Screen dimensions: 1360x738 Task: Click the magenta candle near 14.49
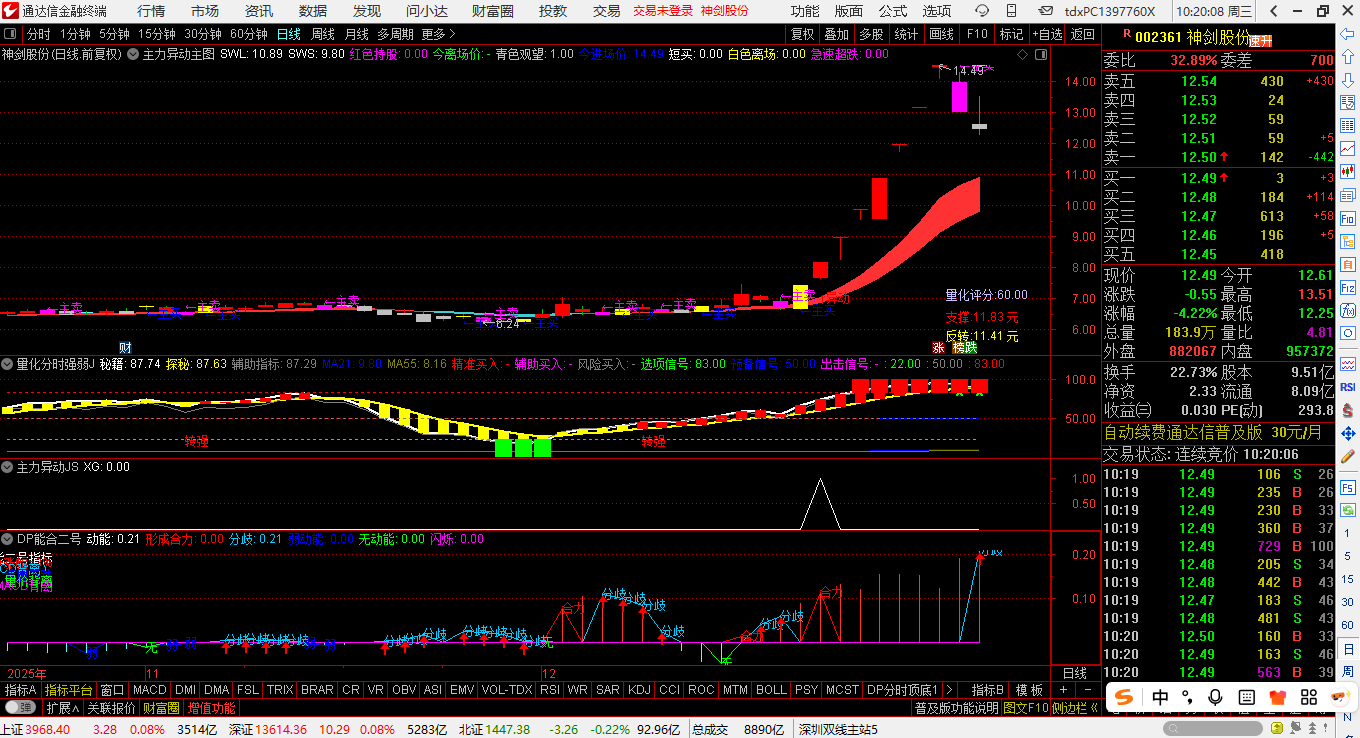[x=959, y=96]
